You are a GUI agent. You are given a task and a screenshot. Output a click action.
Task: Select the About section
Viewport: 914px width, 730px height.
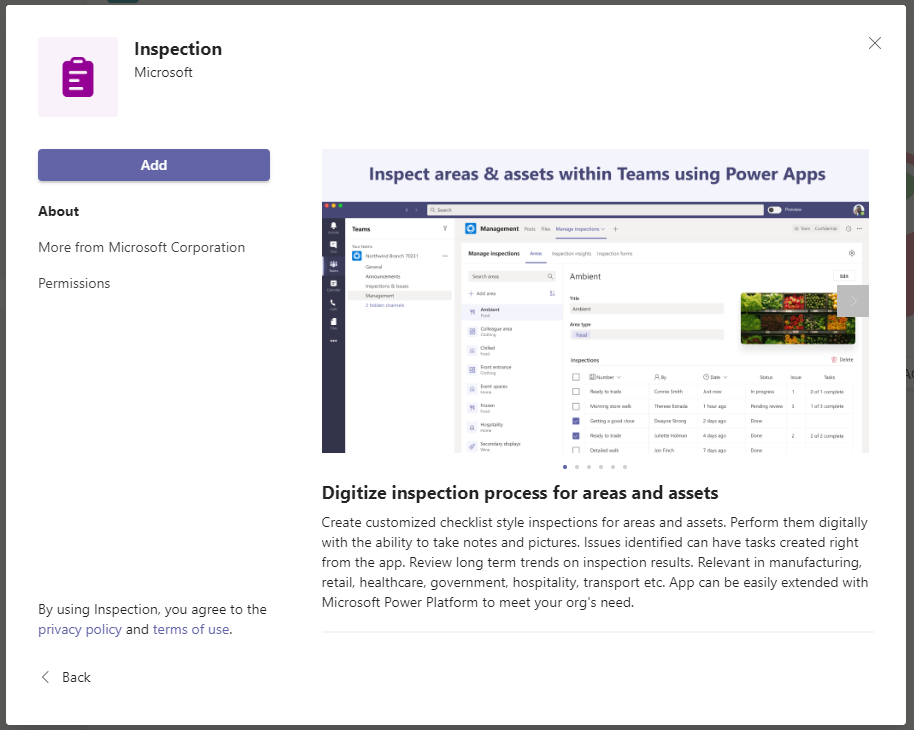coord(59,211)
